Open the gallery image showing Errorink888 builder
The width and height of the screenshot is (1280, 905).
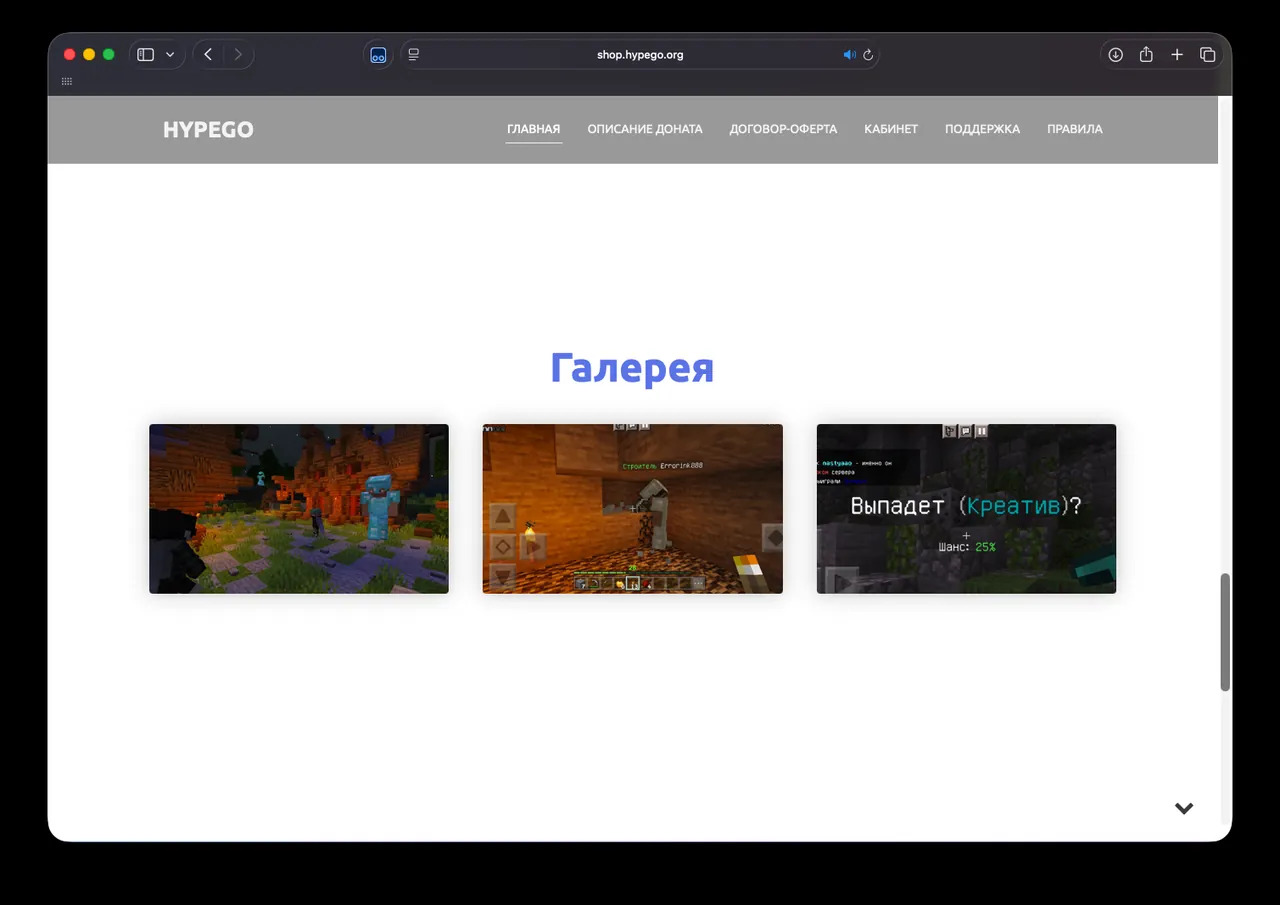(x=633, y=509)
